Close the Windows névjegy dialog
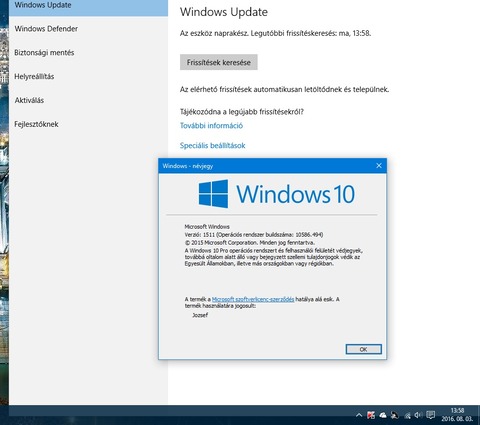The height and width of the screenshot is (425, 480). point(379,166)
